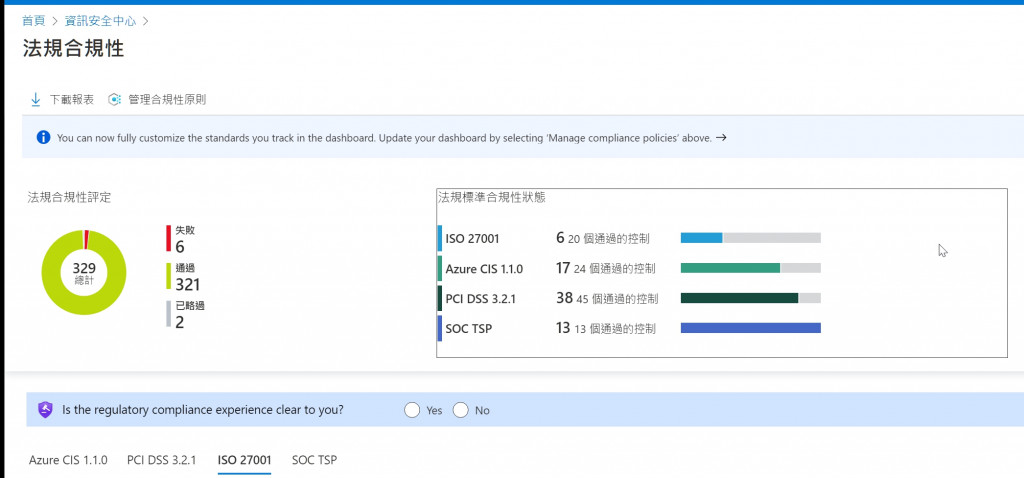Click the 法規合規性評定 heading
This screenshot has width=1024, height=478.
pos(69,197)
